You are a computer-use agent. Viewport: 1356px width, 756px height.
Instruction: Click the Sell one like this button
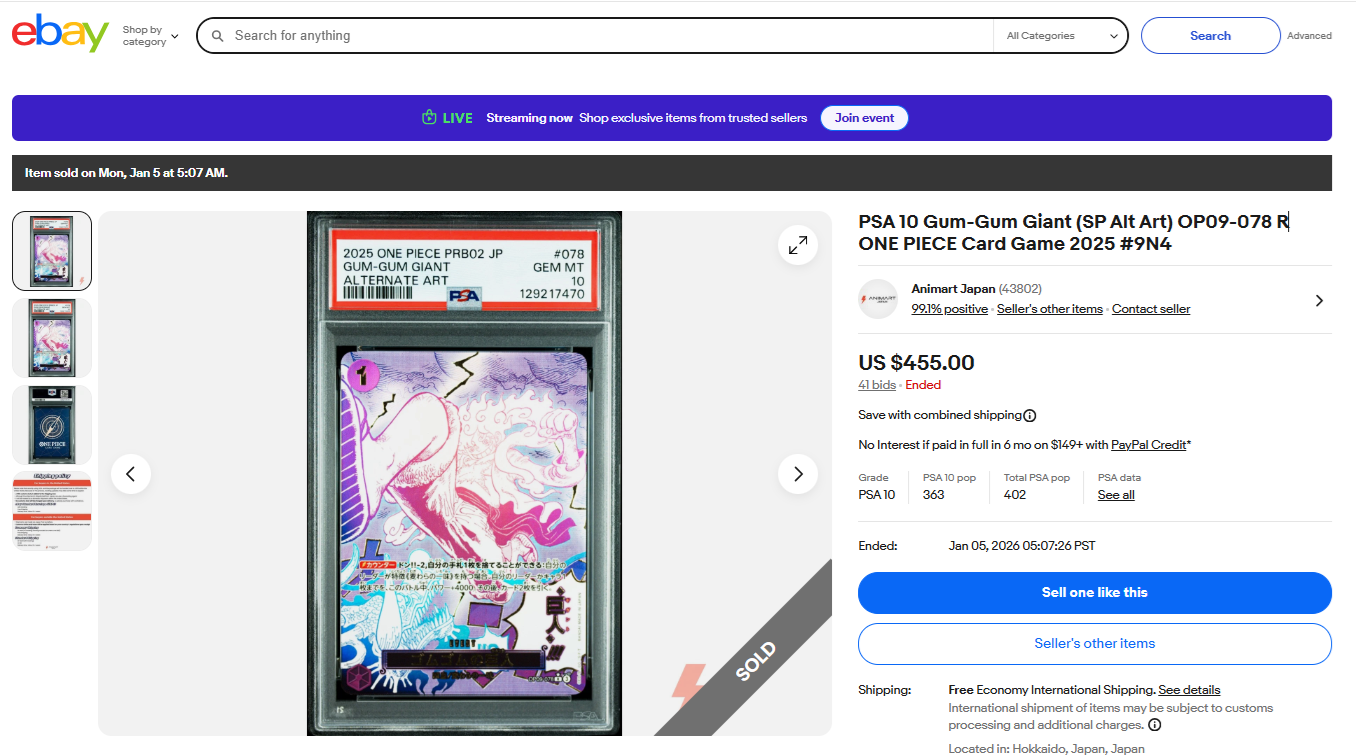1094,593
